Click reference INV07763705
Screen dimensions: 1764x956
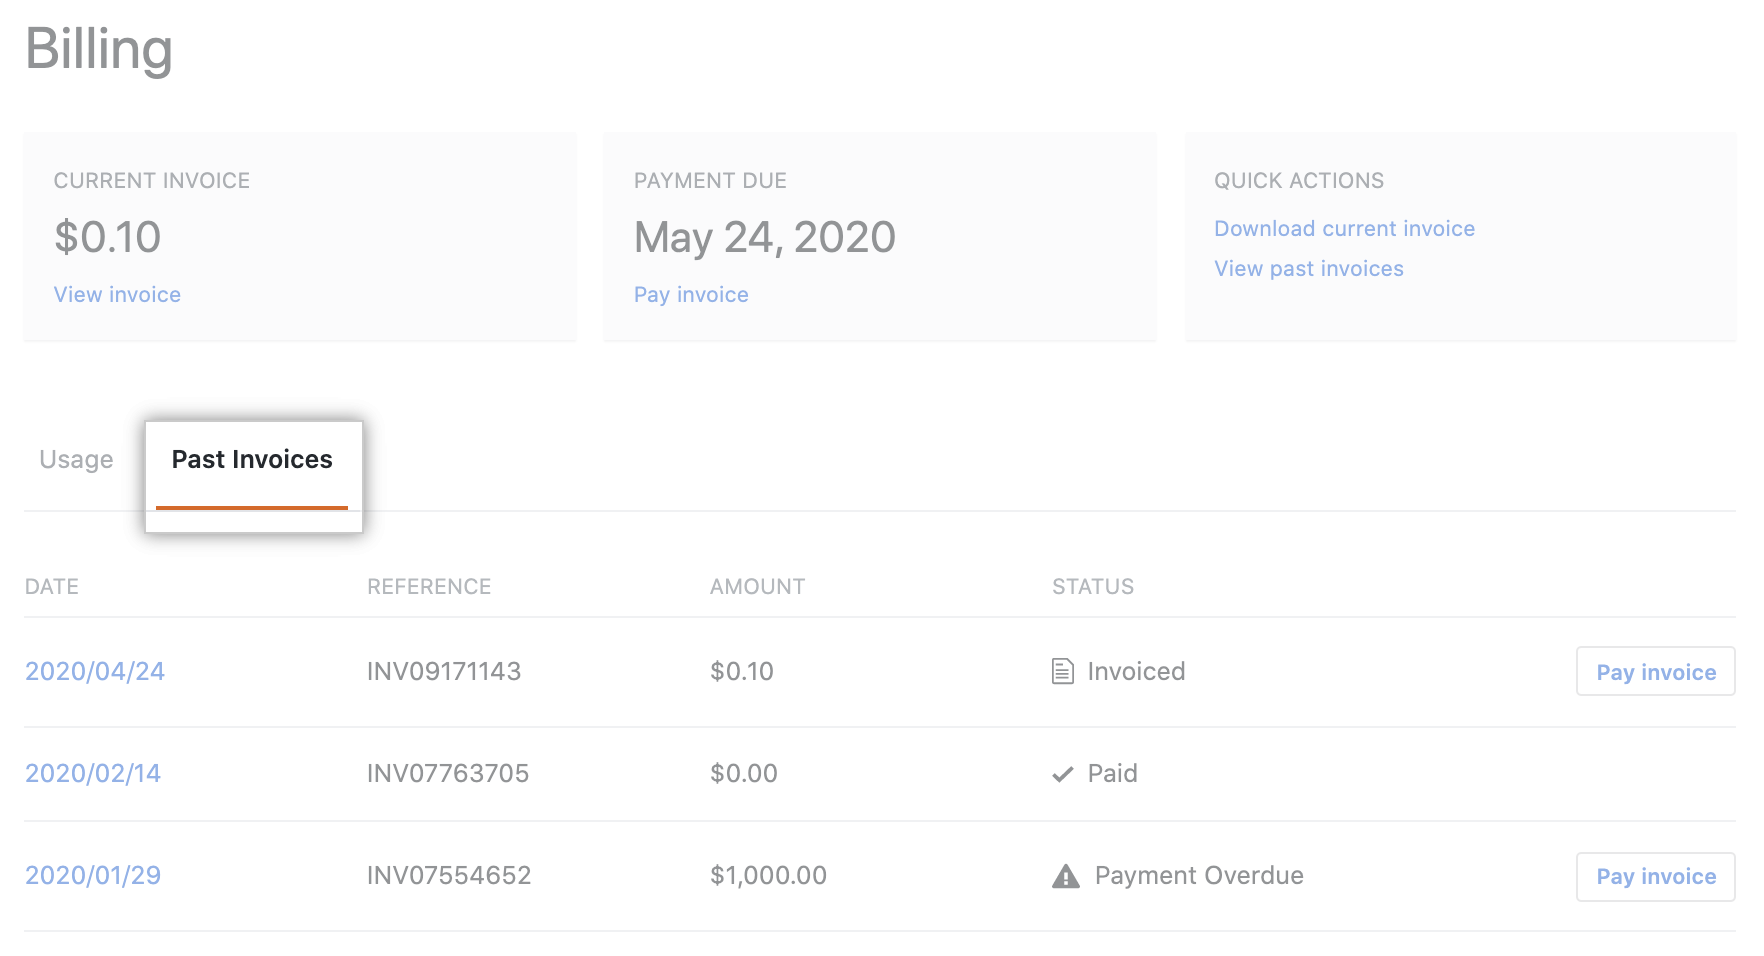448,774
